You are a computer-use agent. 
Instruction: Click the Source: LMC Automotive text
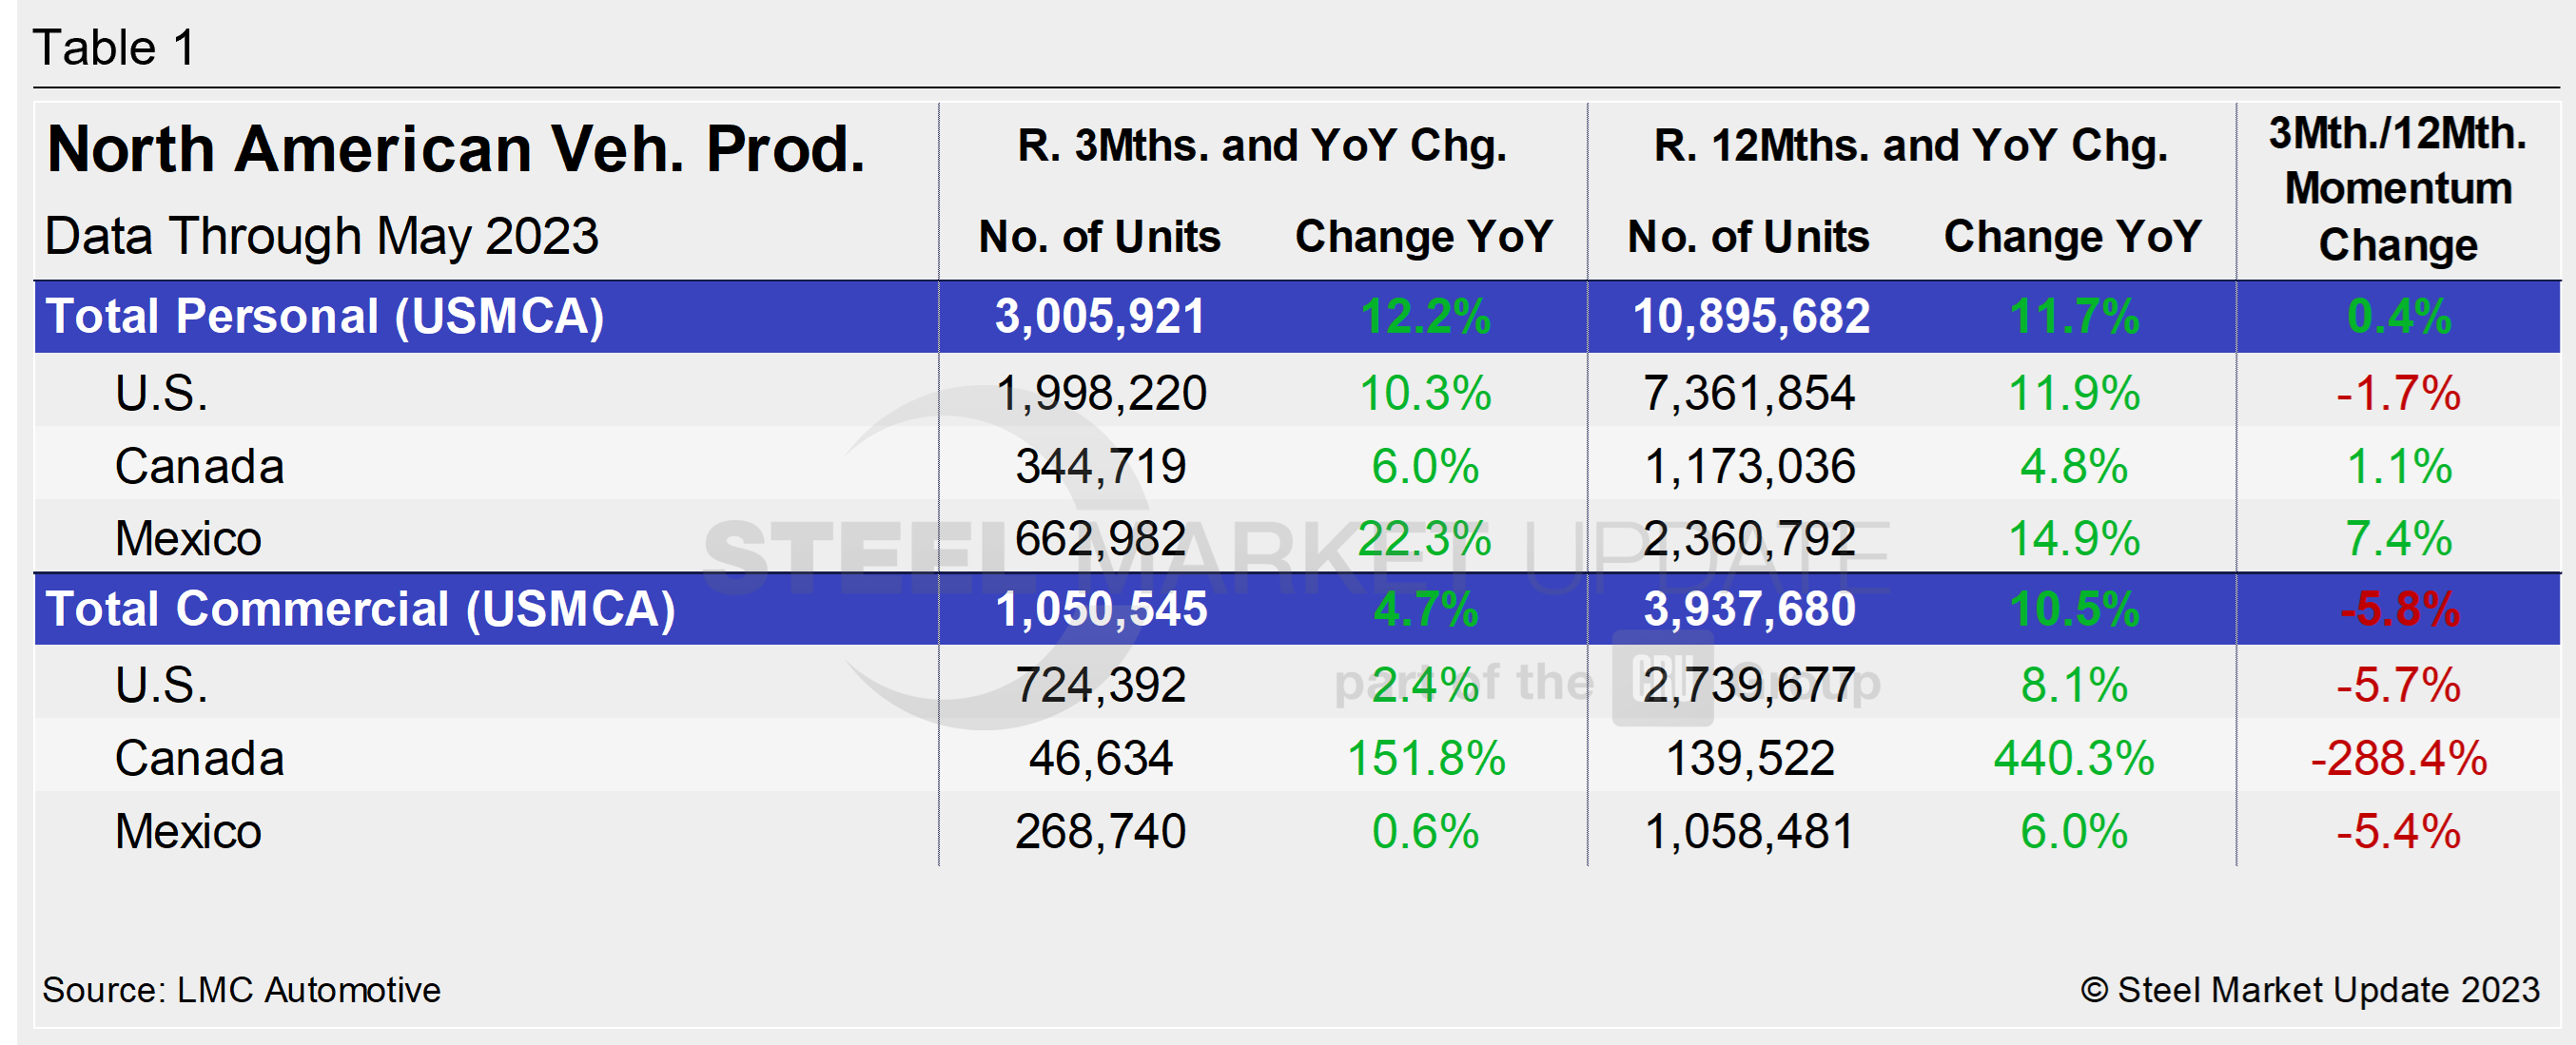tap(241, 989)
